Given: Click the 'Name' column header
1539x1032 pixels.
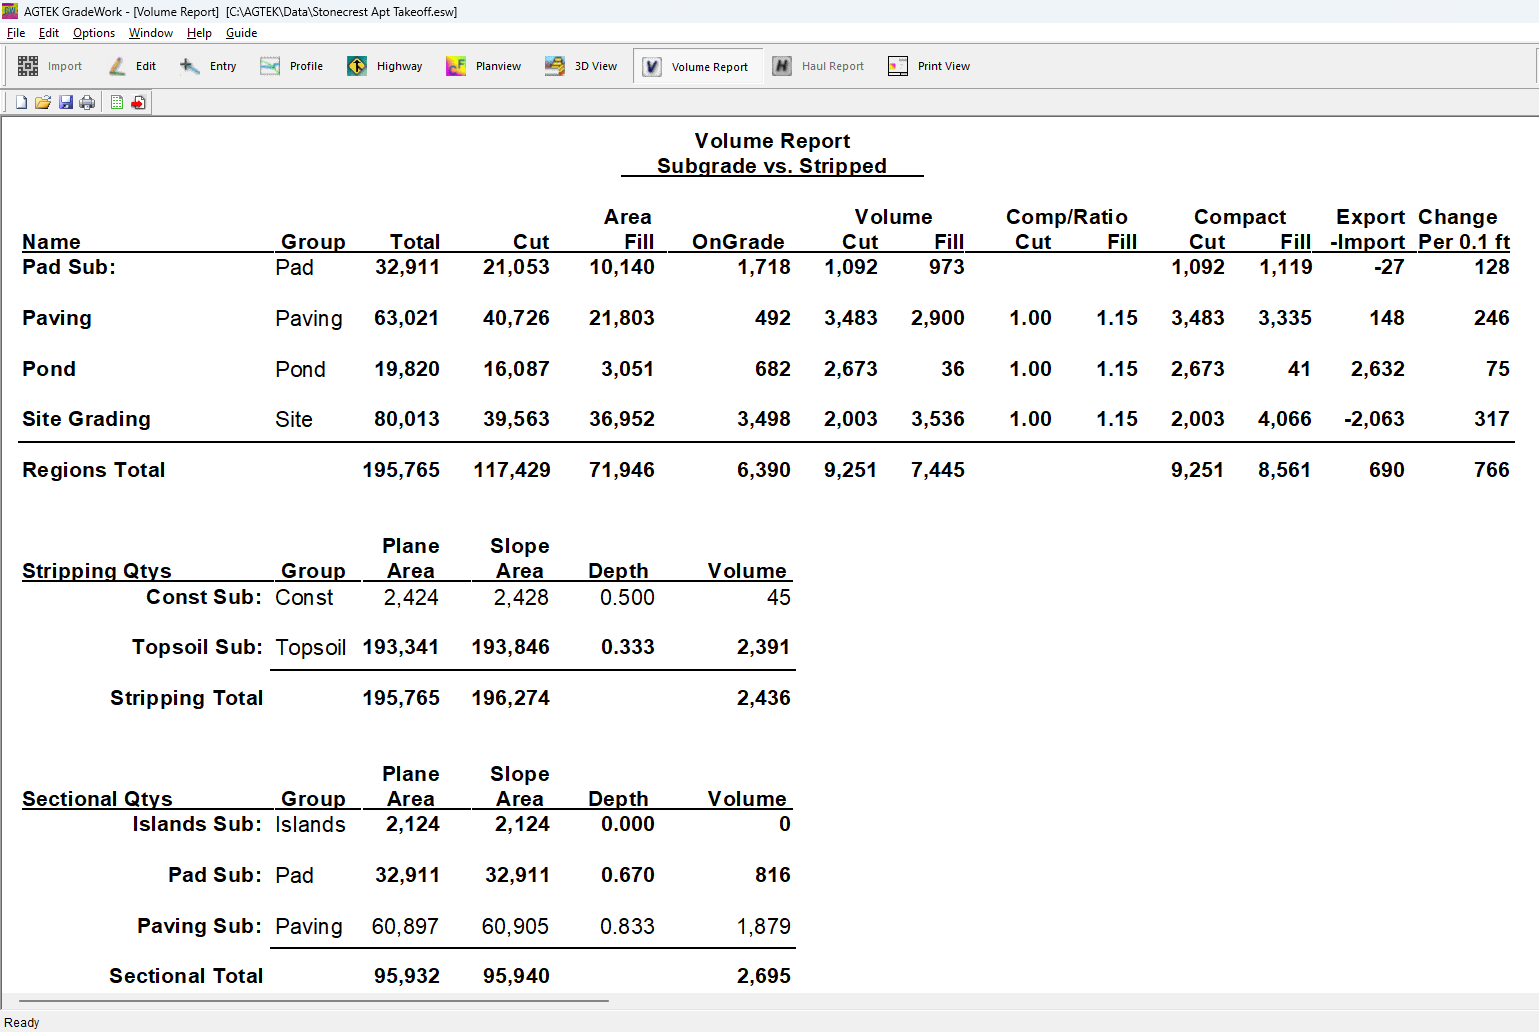Looking at the screenshot, I should coord(51,242).
